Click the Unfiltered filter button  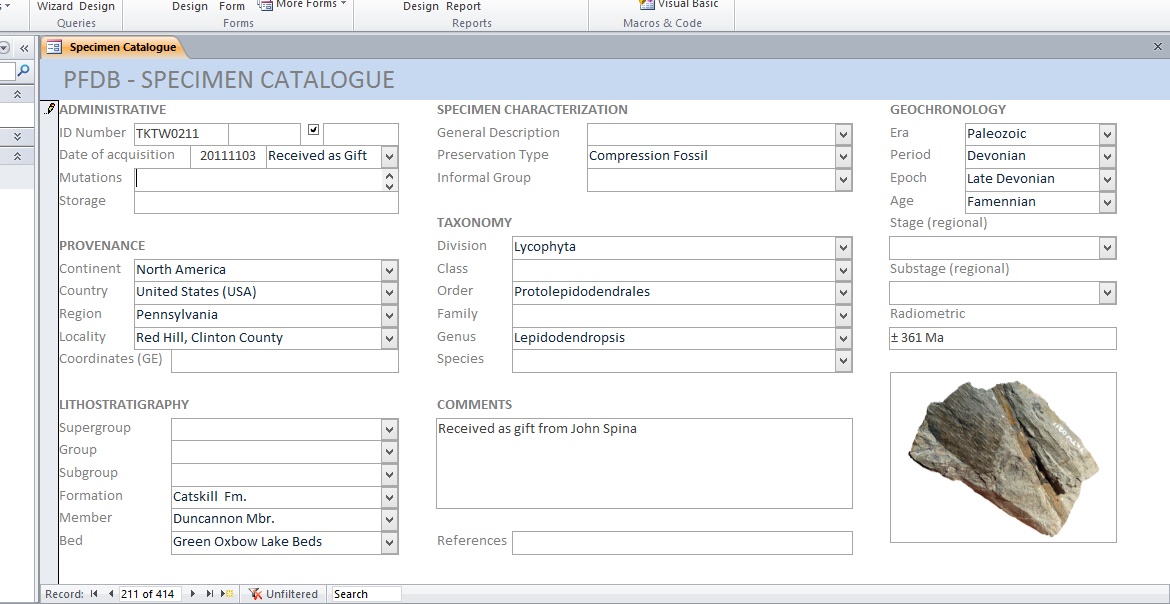point(284,594)
